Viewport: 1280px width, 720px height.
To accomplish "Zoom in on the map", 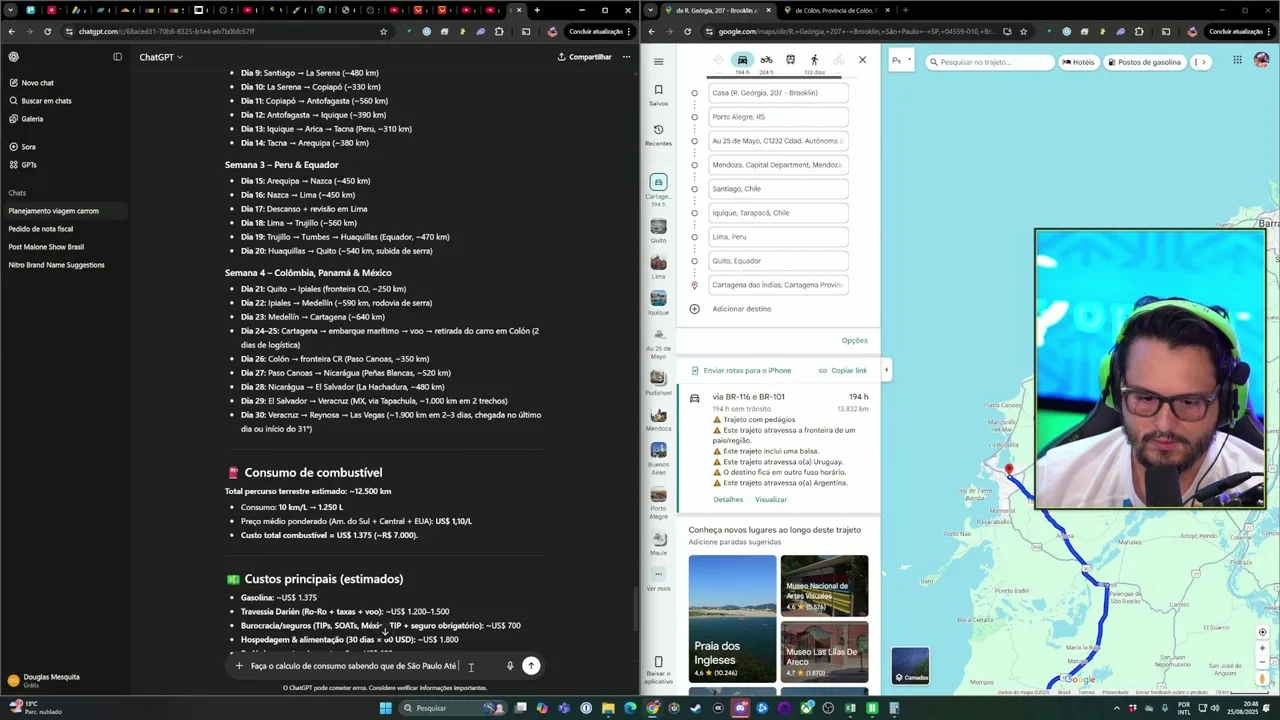I will 1262,648.
